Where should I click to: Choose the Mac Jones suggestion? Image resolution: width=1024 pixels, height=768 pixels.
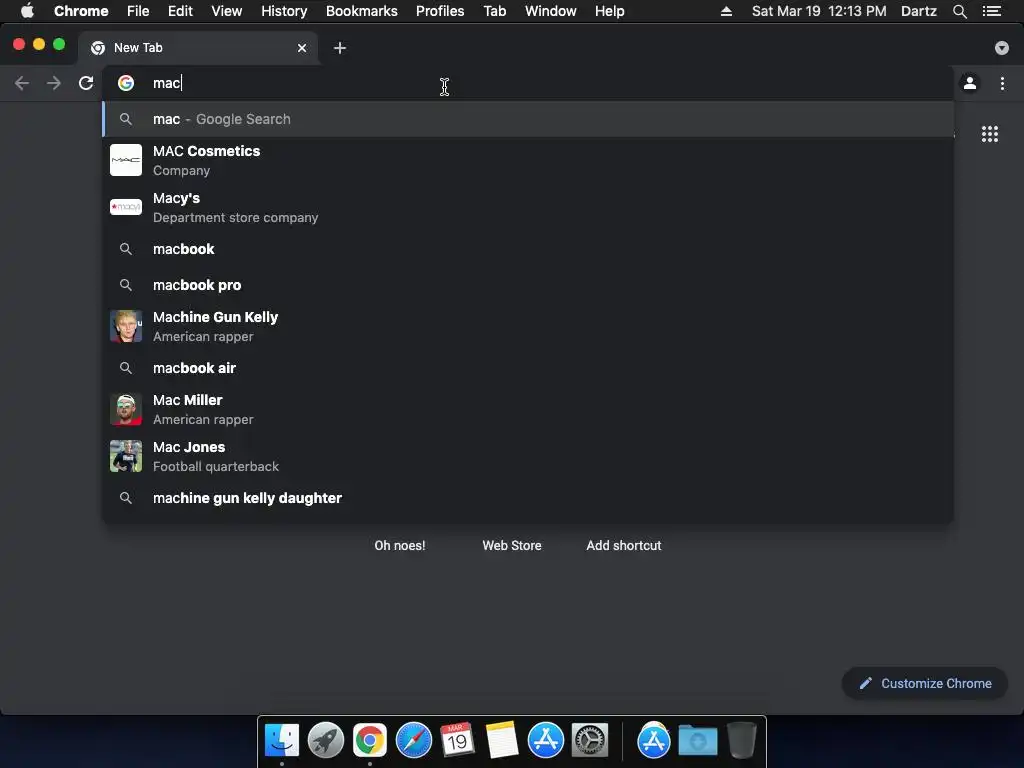528,456
